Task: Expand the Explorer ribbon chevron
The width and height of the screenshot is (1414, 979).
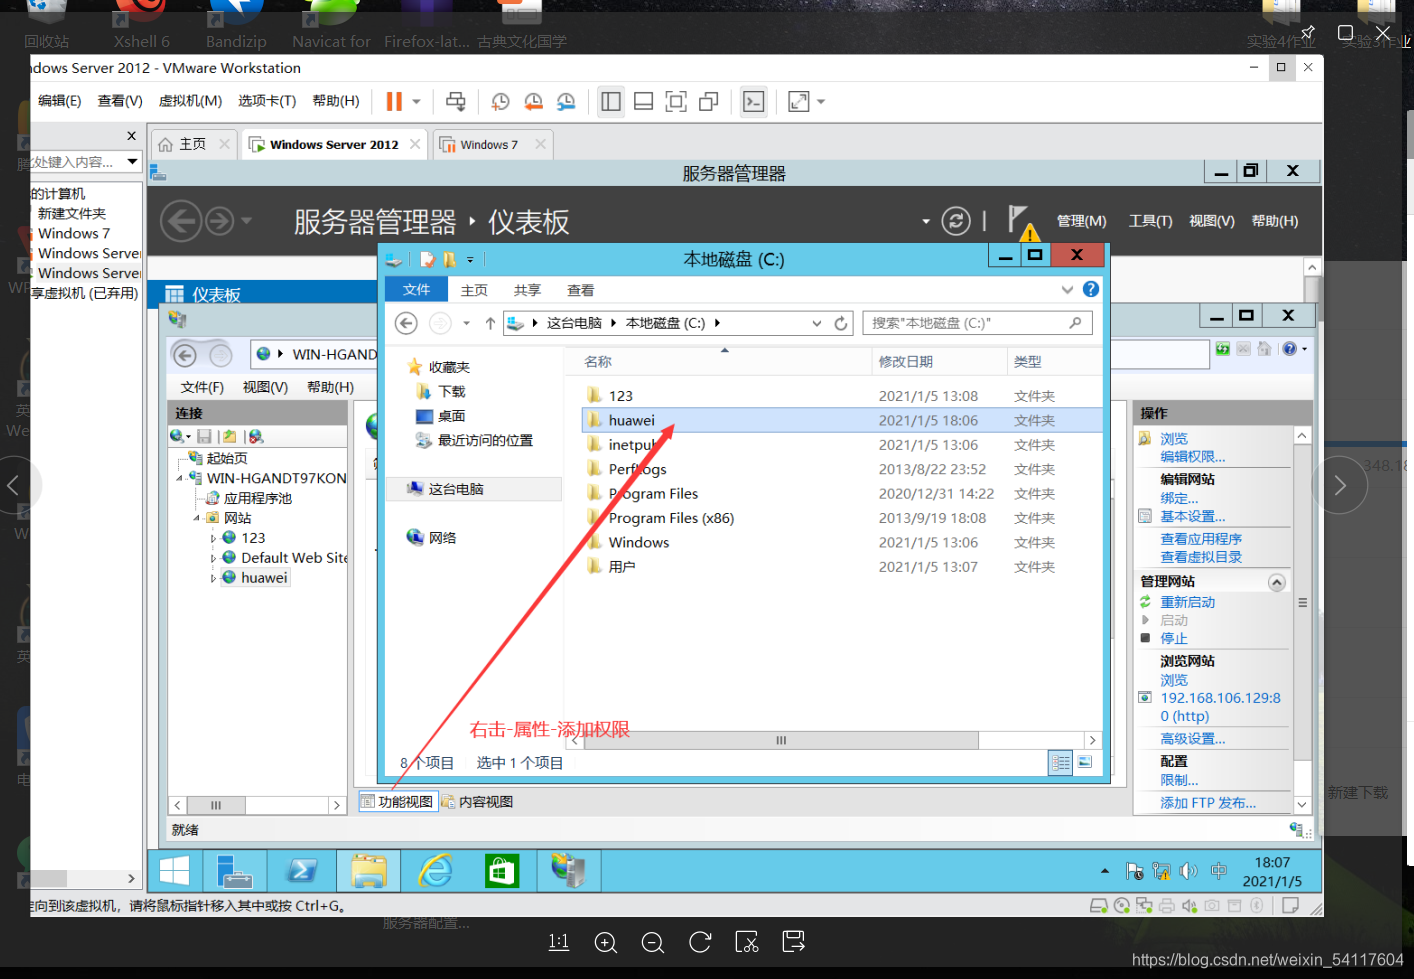Action: [x=1067, y=289]
